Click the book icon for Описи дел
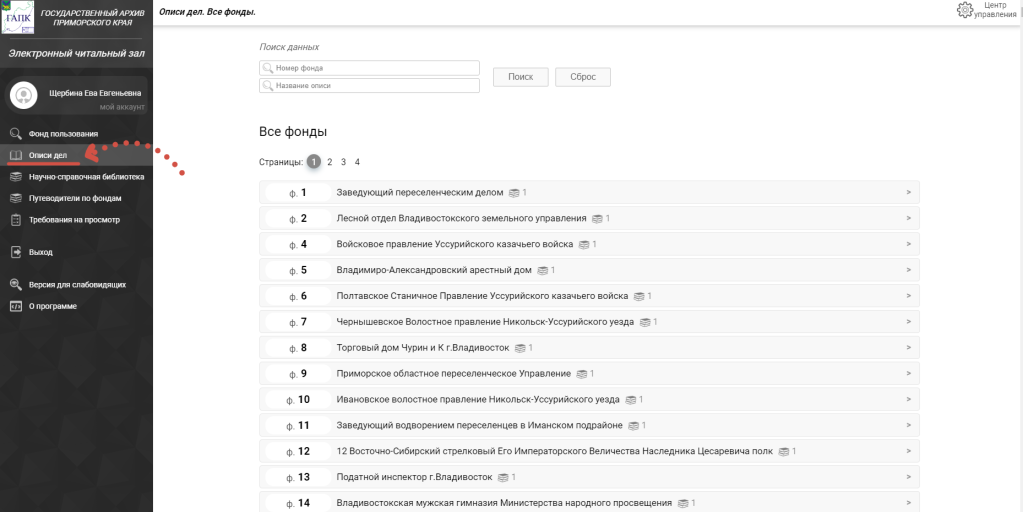The height and width of the screenshot is (512, 1023). pyautogui.click(x=15, y=155)
